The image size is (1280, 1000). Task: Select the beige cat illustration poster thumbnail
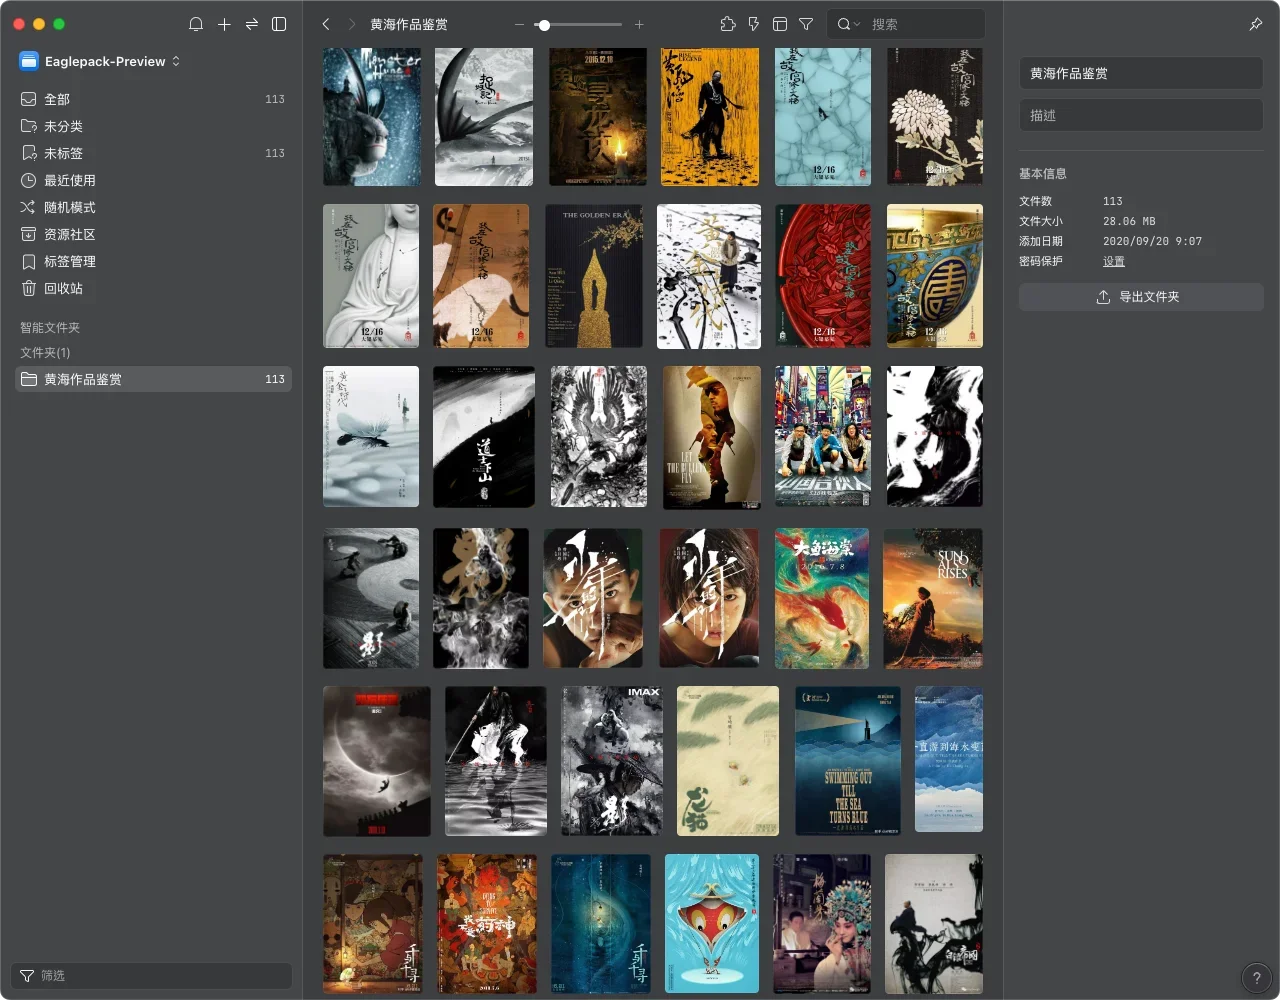point(728,760)
